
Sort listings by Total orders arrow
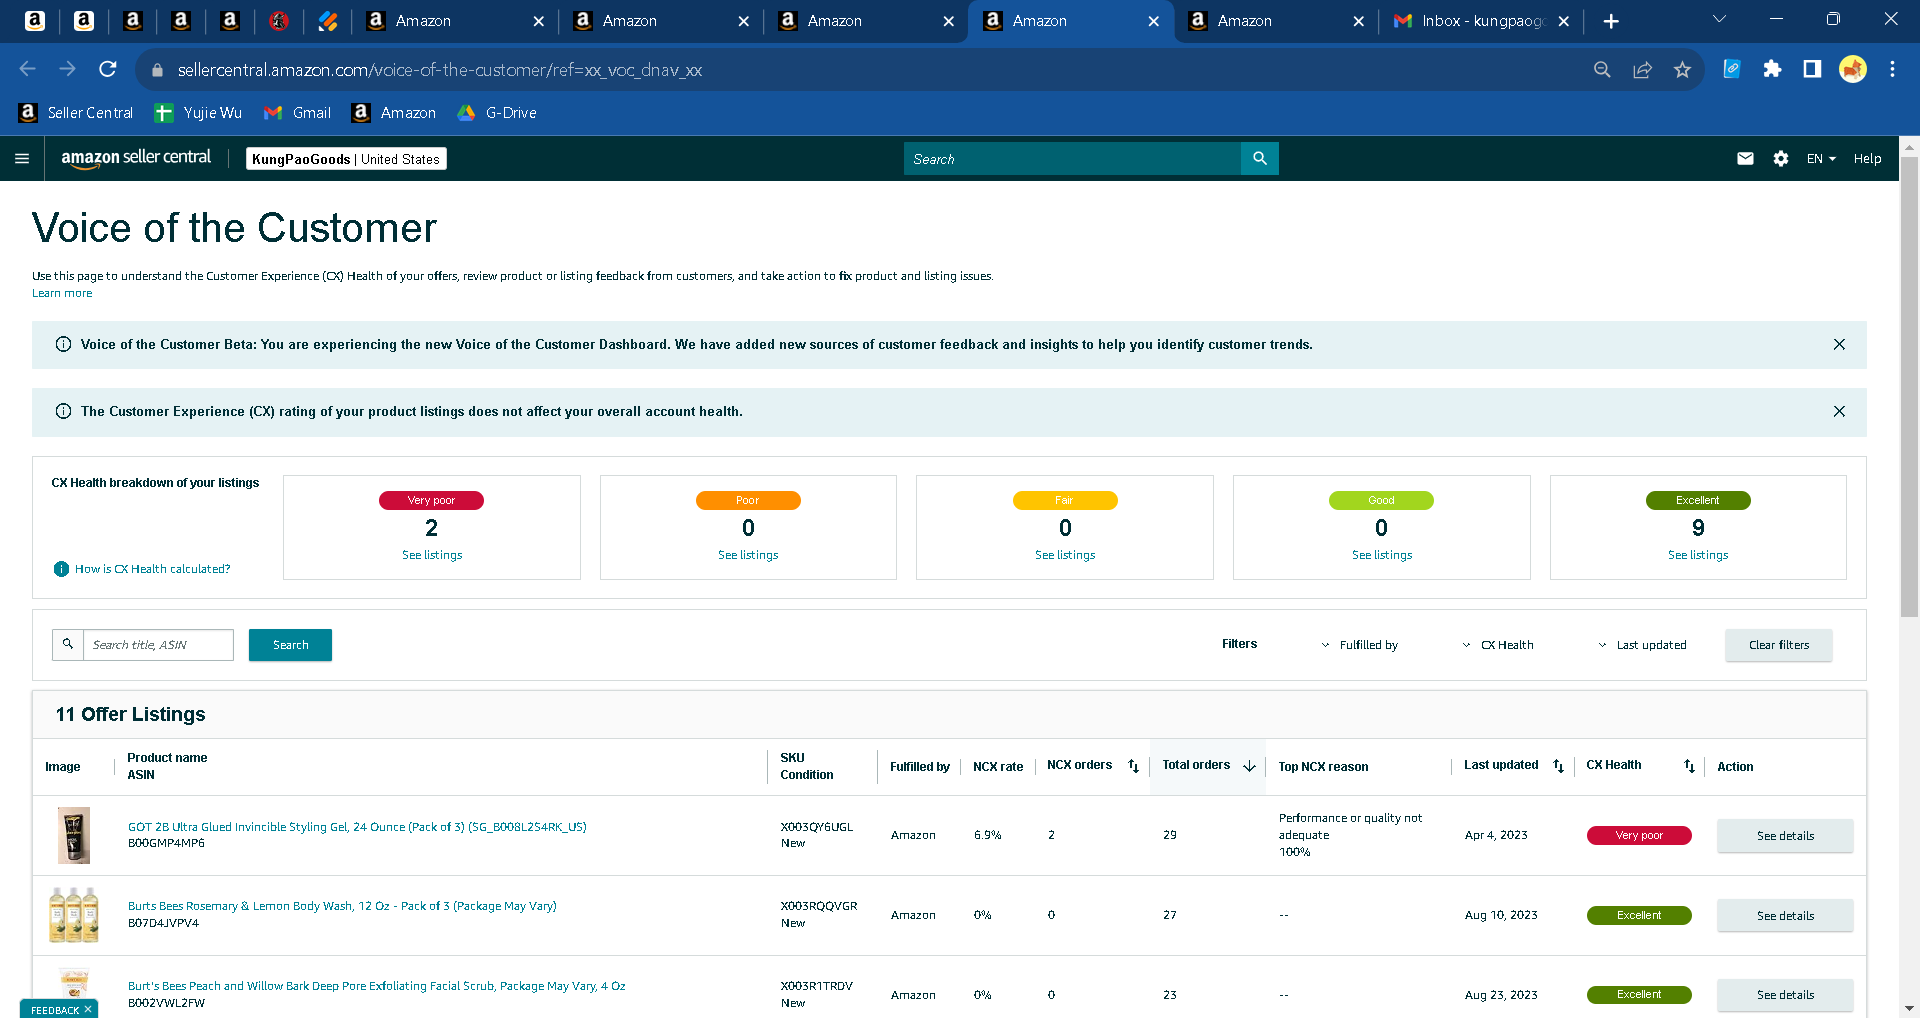(1249, 766)
